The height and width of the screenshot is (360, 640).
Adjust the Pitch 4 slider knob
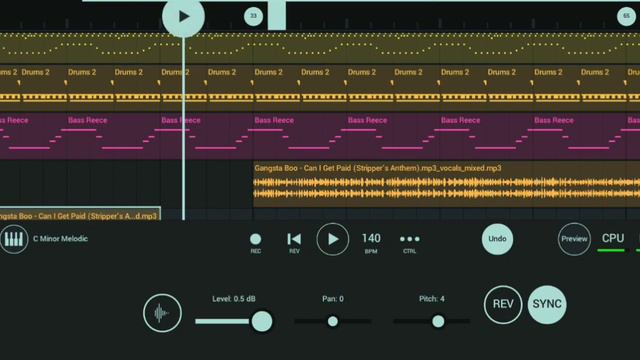(438, 322)
